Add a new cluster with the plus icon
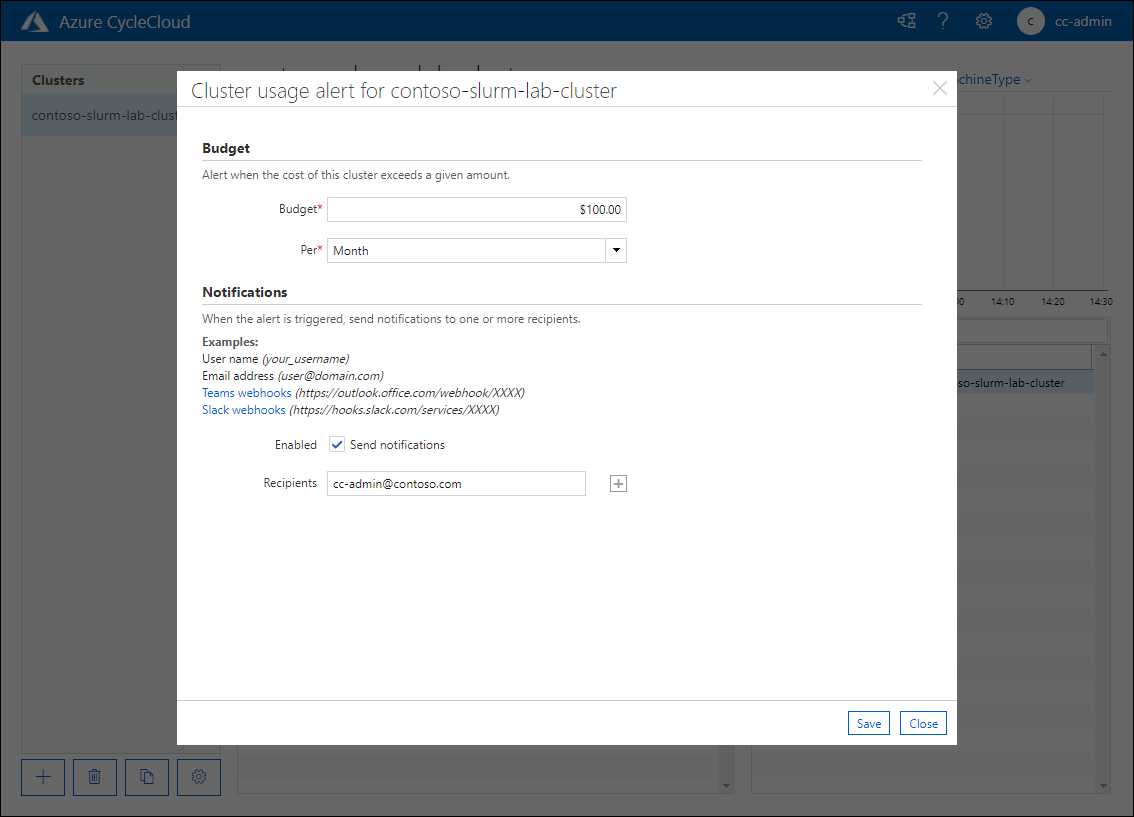The image size is (1134, 817). click(42, 777)
